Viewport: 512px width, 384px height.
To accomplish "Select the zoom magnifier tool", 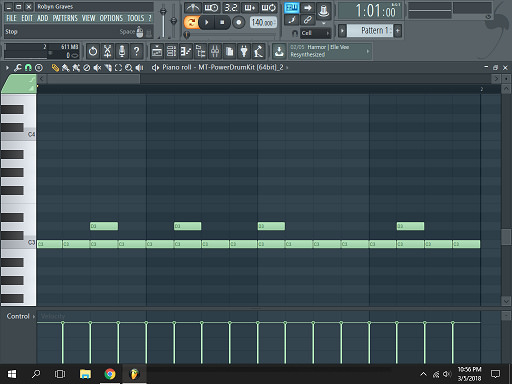I will tap(129, 68).
